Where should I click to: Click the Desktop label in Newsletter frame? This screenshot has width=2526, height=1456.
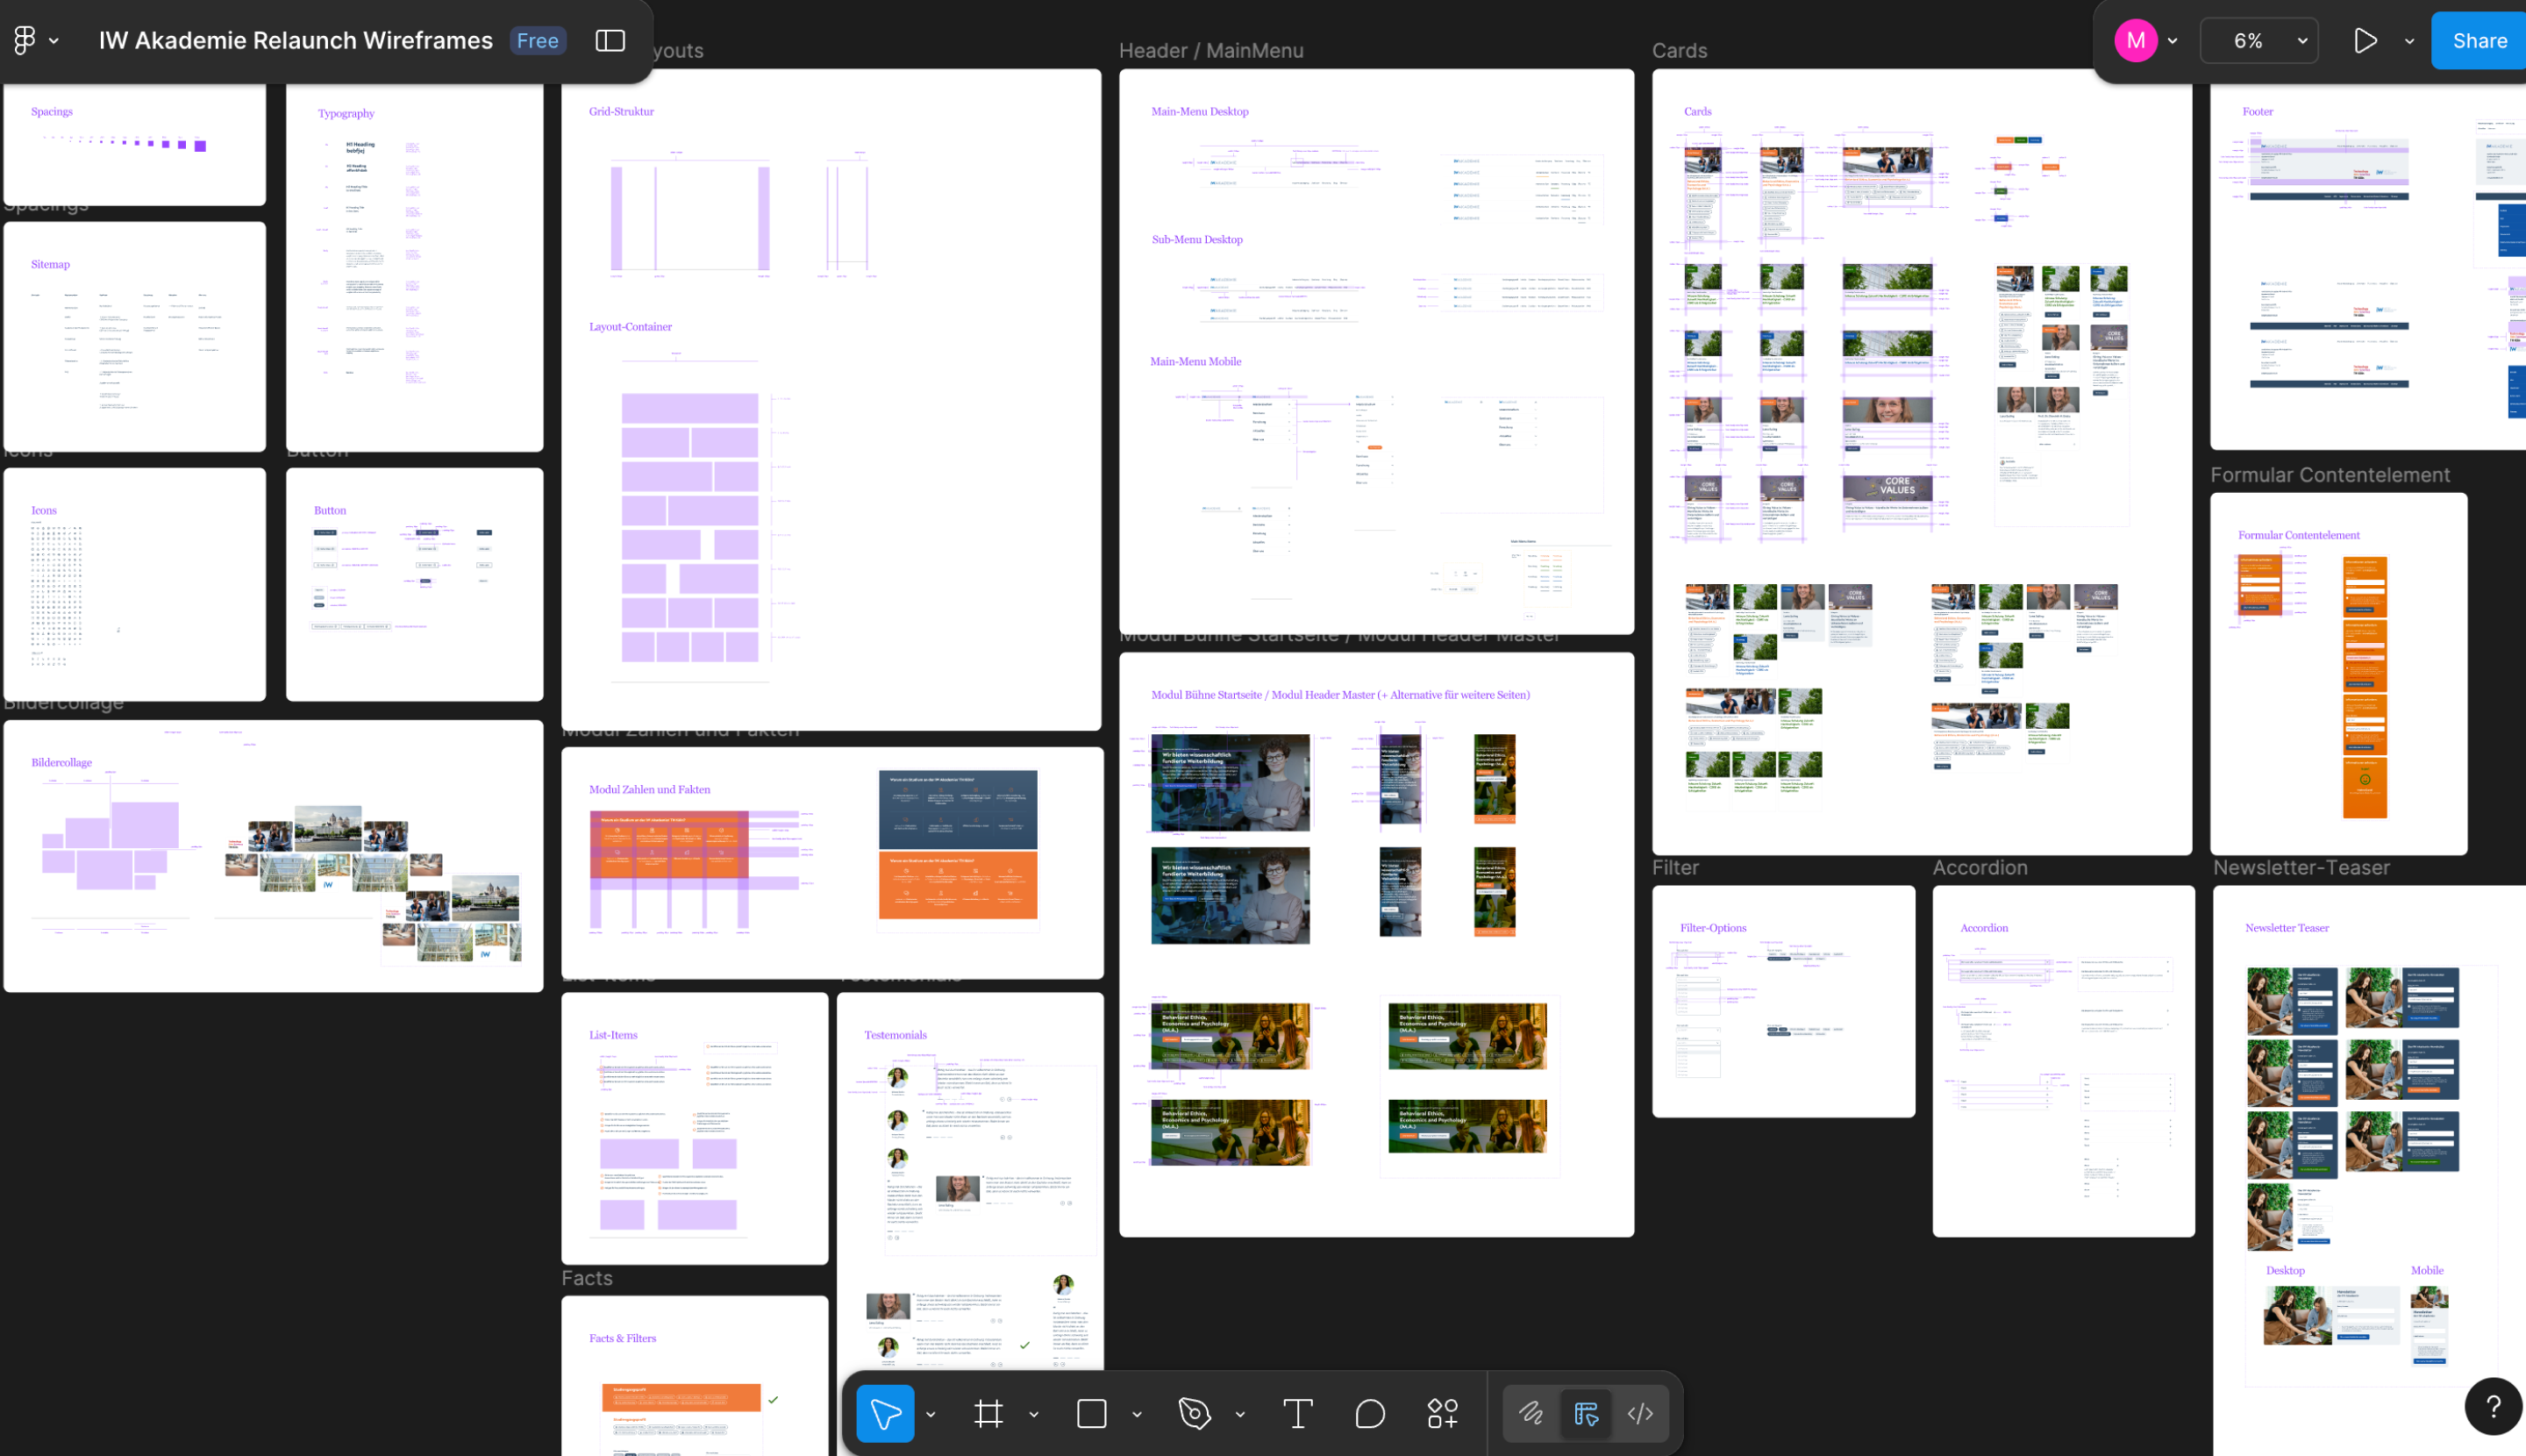point(2285,1270)
